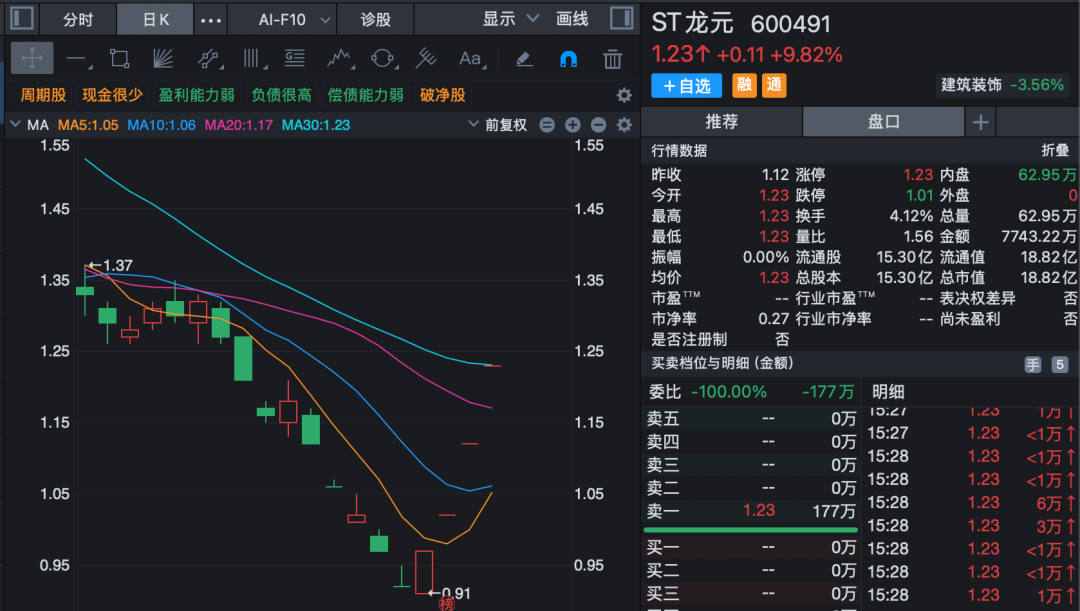Switch to the 推荐 tab
Image resolution: width=1080 pixels, height=611 pixels.
click(x=722, y=122)
